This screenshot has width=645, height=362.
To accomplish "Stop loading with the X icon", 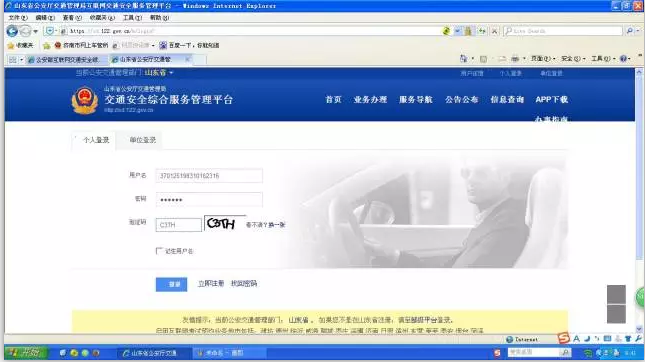I will 494,31.
